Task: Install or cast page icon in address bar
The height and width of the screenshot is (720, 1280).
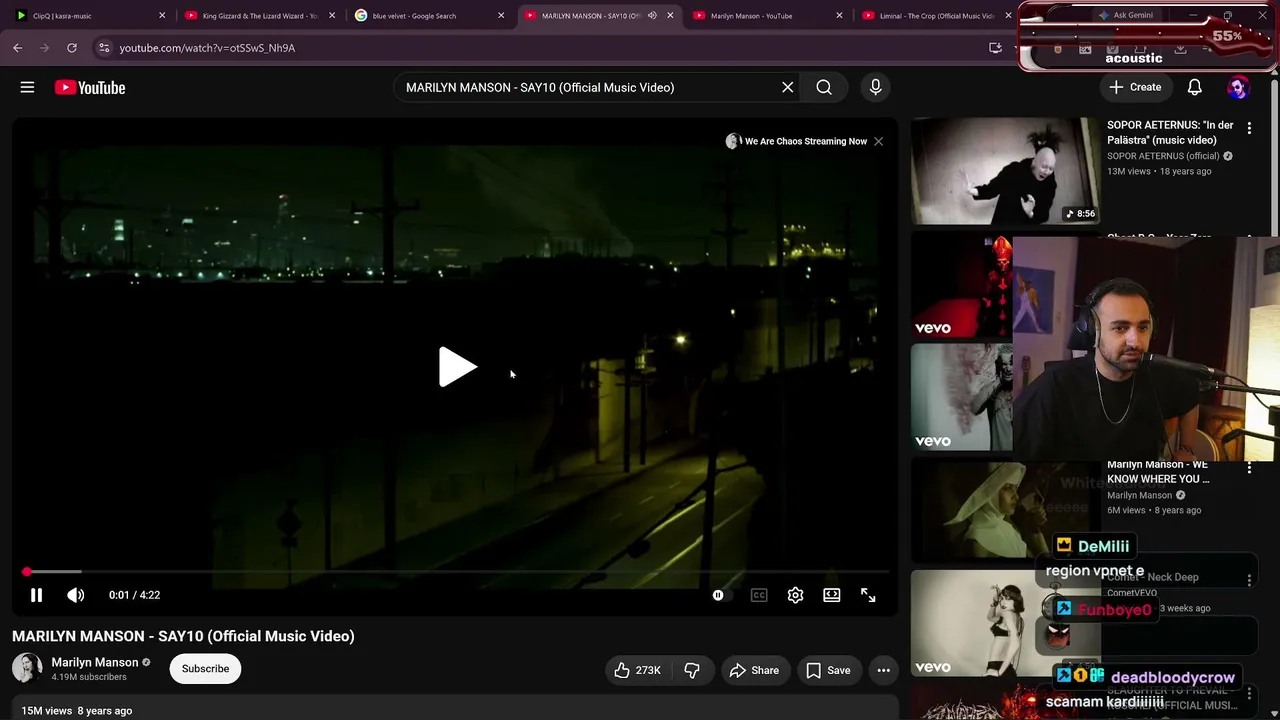Action: pyautogui.click(x=995, y=48)
